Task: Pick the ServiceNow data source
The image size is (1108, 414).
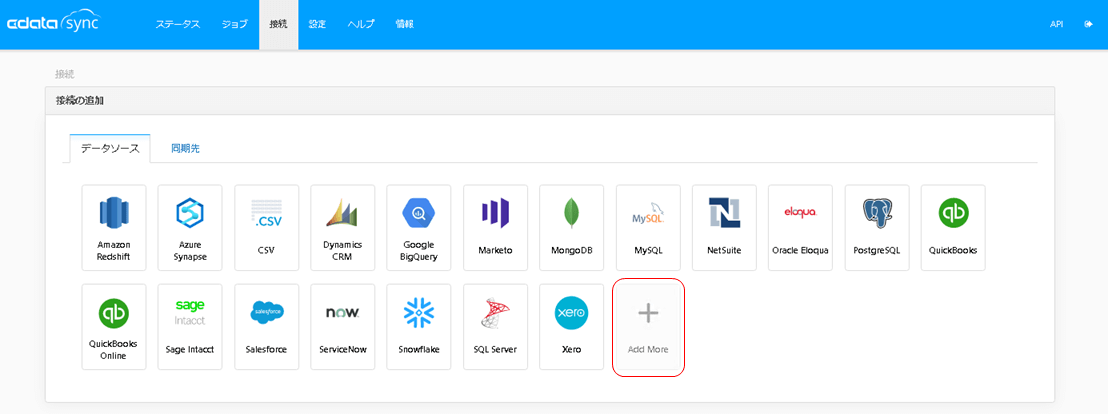Action: pyautogui.click(x=343, y=326)
